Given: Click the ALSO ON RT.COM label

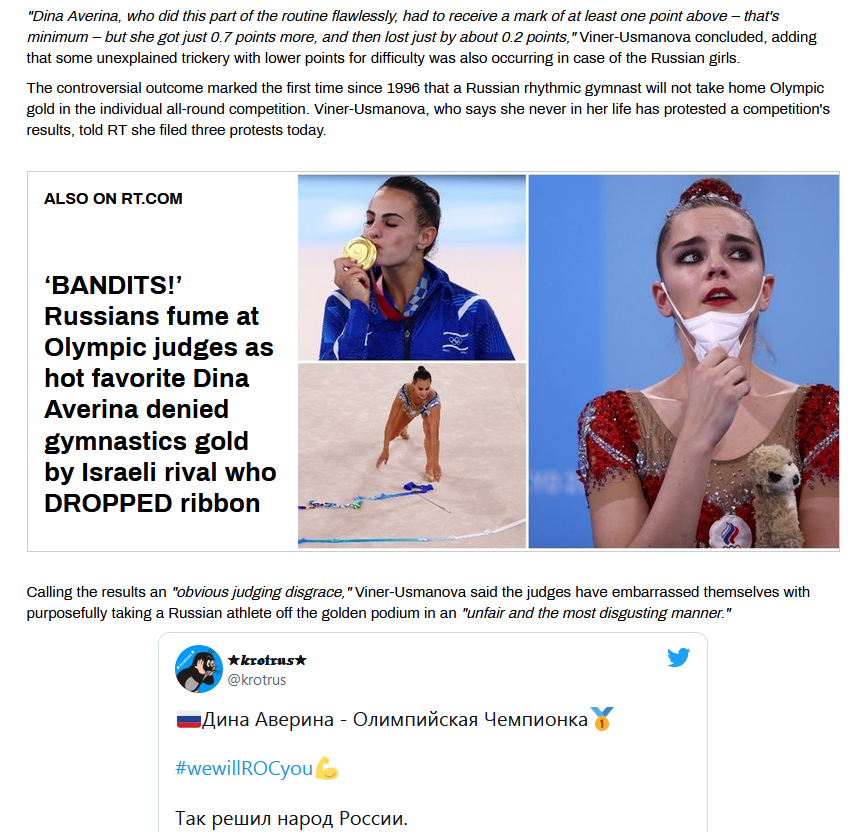Looking at the screenshot, I should point(113,198).
